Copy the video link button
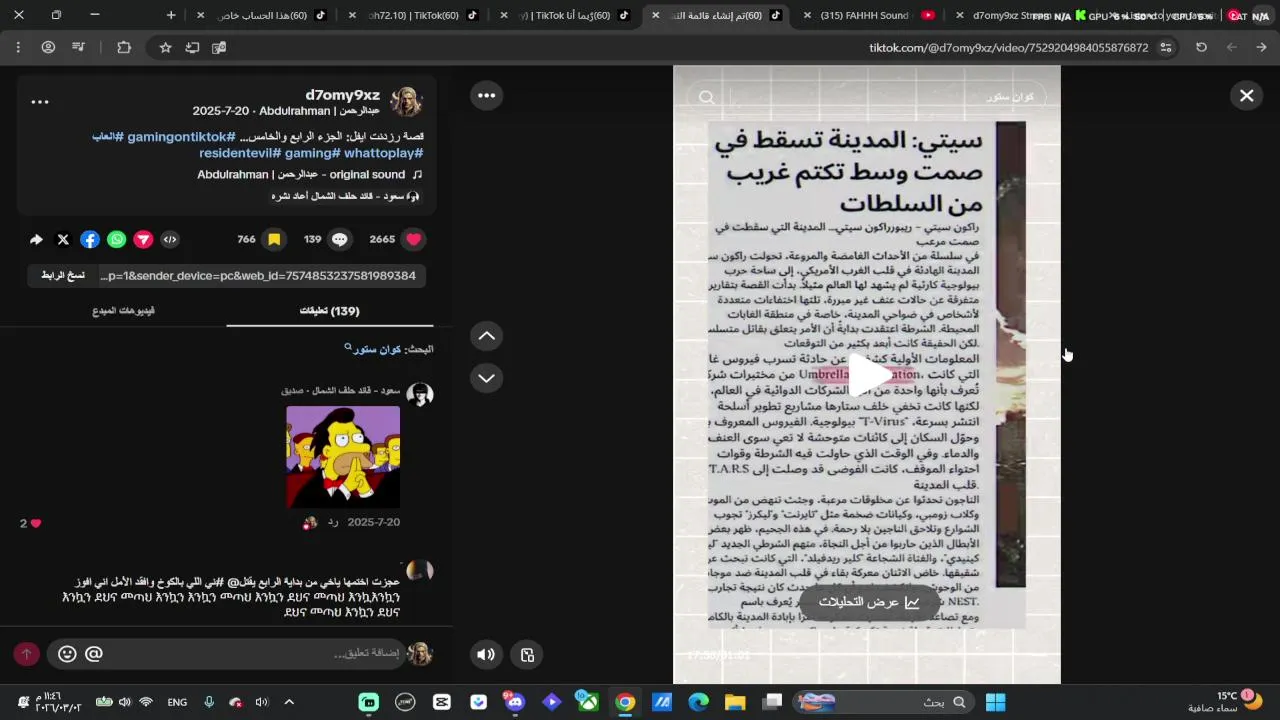Viewport: 1280px width, 720px height. [x=62, y=276]
